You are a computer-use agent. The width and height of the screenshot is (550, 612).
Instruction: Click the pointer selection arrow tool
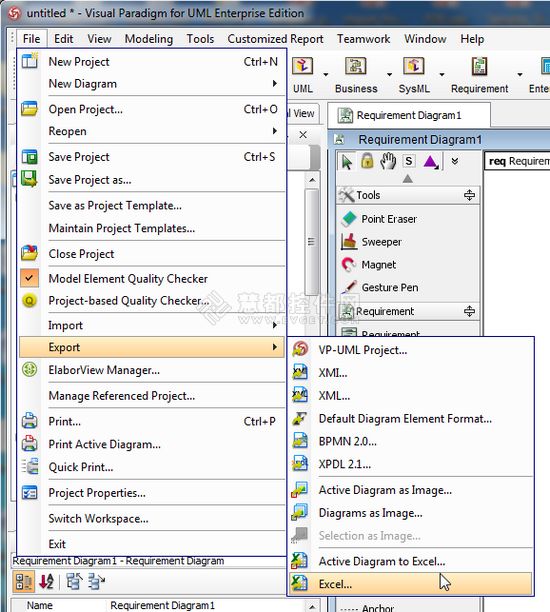point(347,161)
